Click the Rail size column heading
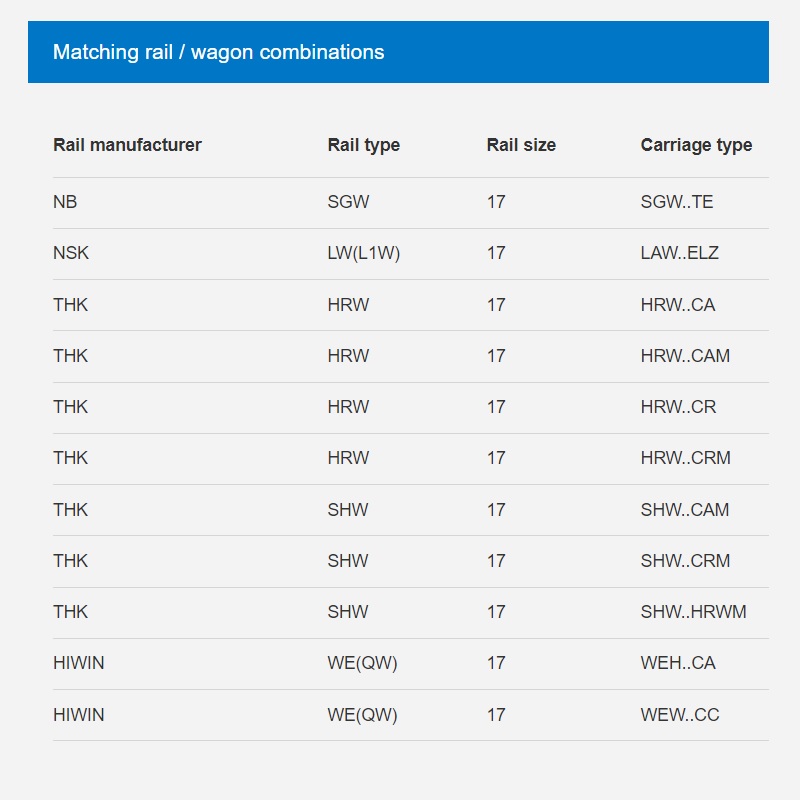The image size is (800, 800). [x=521, y=145]
